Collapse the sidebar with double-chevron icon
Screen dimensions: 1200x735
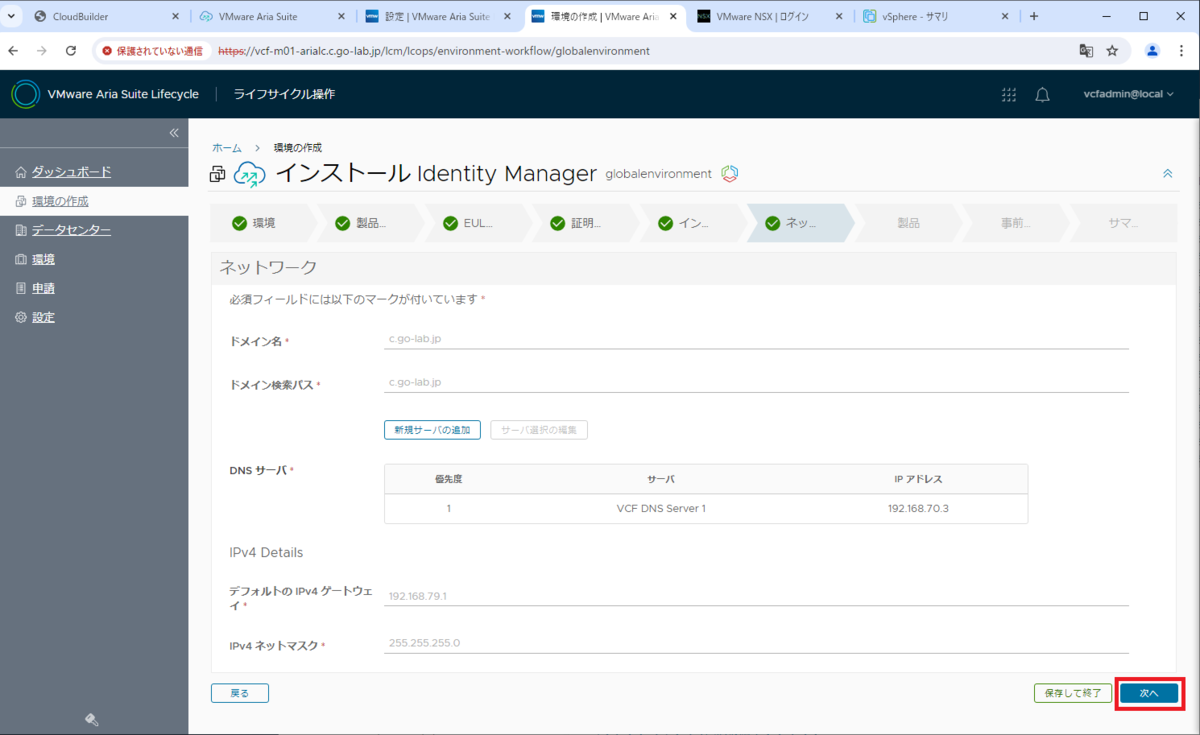[173, 133]
